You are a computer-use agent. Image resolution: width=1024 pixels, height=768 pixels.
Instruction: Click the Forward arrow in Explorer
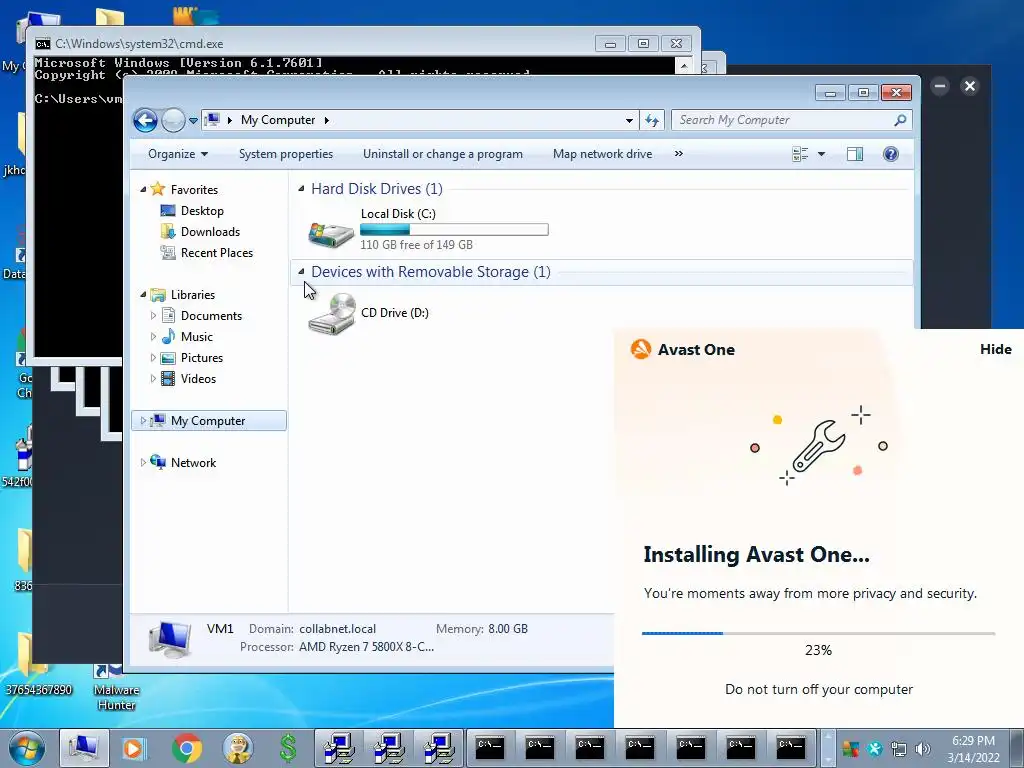pos(173,120)
